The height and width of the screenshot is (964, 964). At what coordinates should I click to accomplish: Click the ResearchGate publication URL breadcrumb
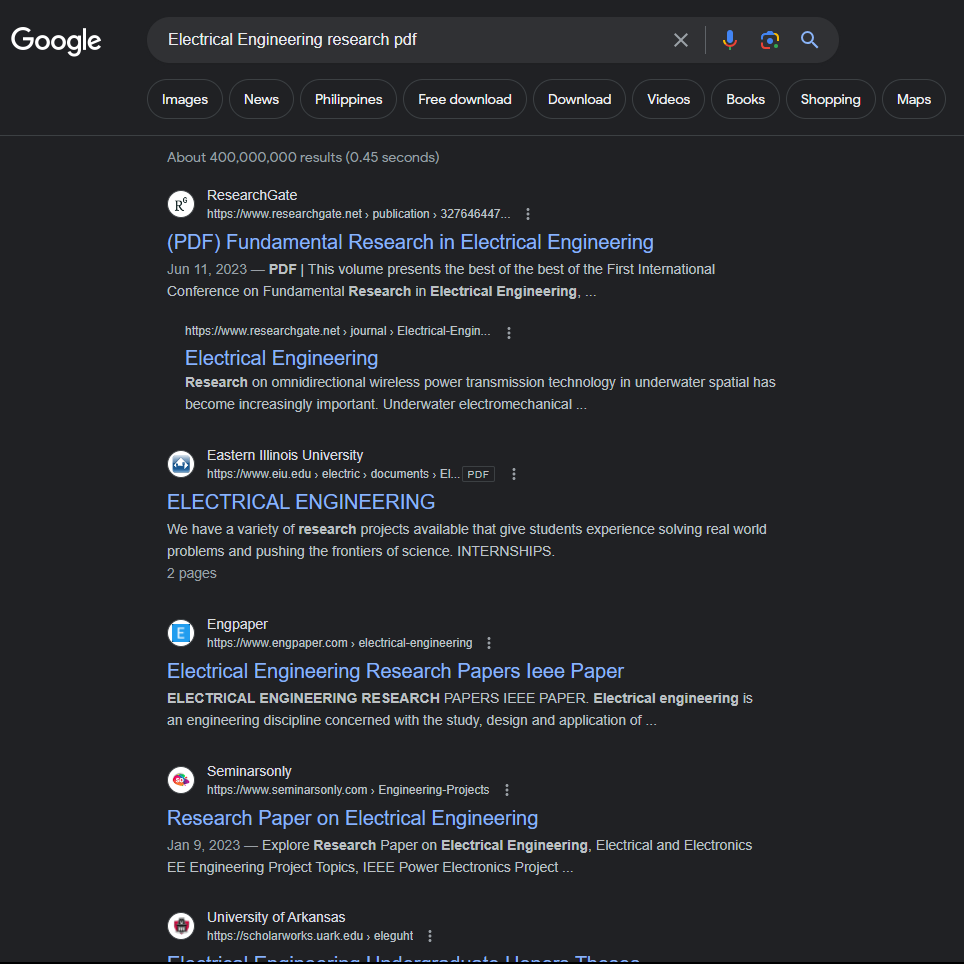coord(358,214)
